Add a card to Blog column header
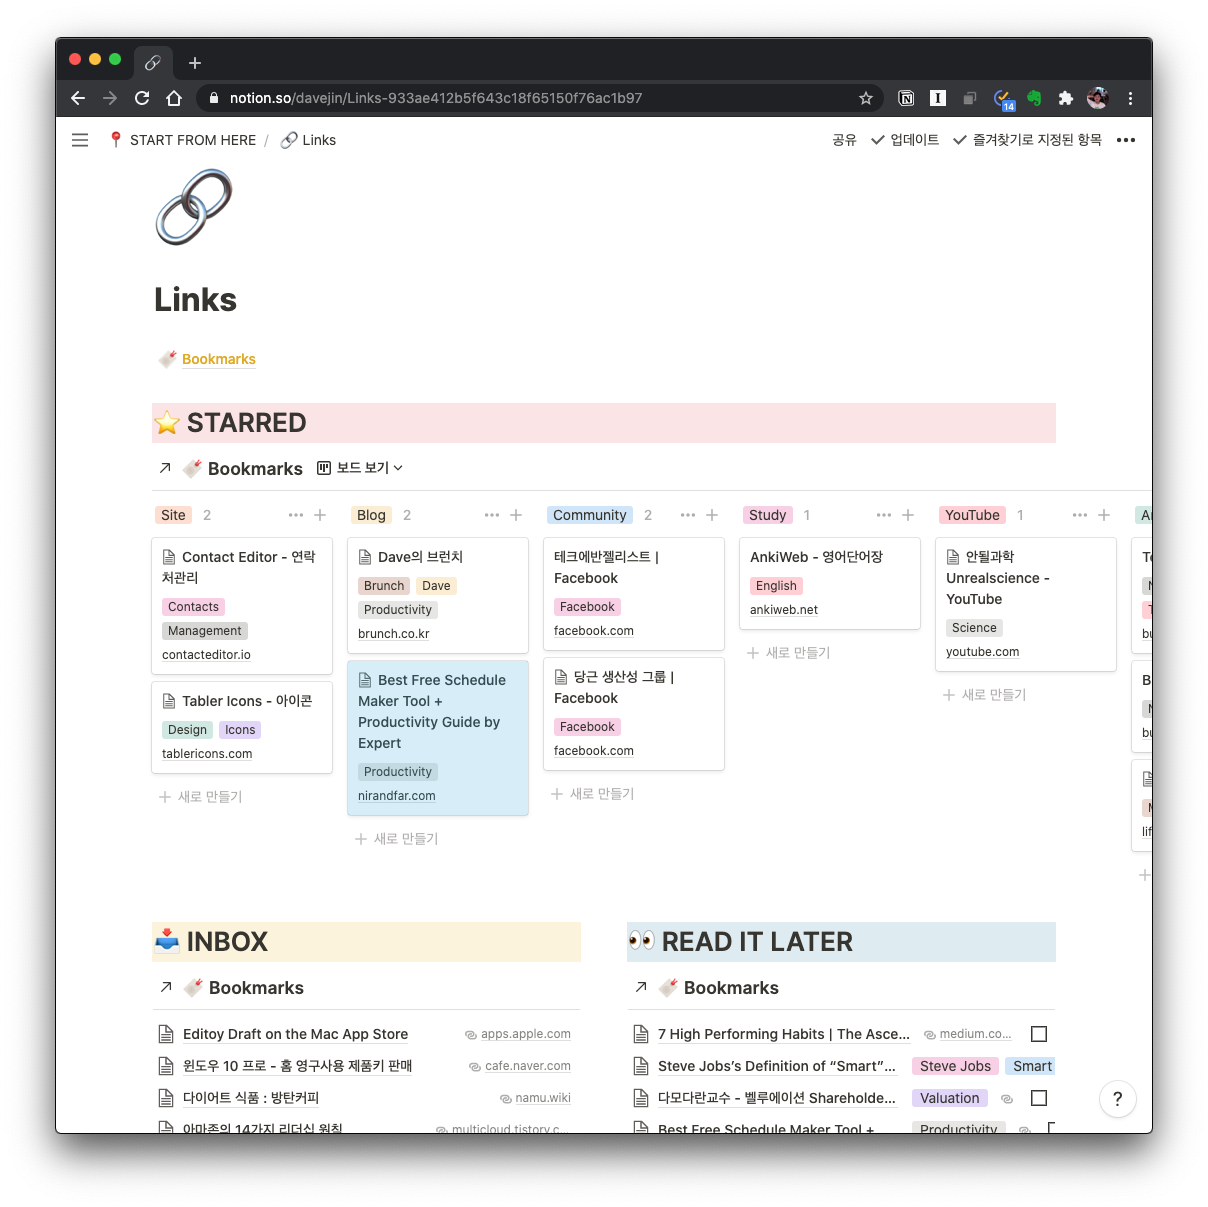 (516, 515)
